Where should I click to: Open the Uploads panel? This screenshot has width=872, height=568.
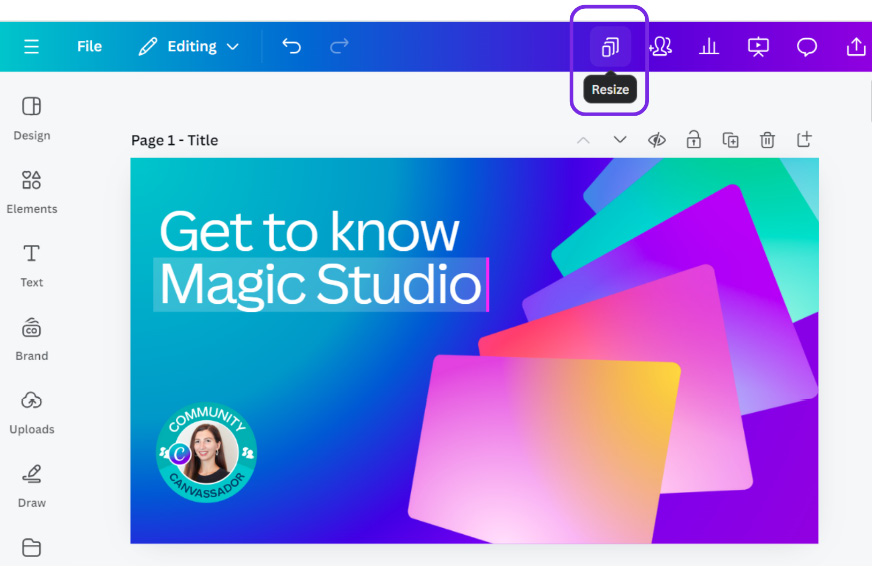[32, 412]
